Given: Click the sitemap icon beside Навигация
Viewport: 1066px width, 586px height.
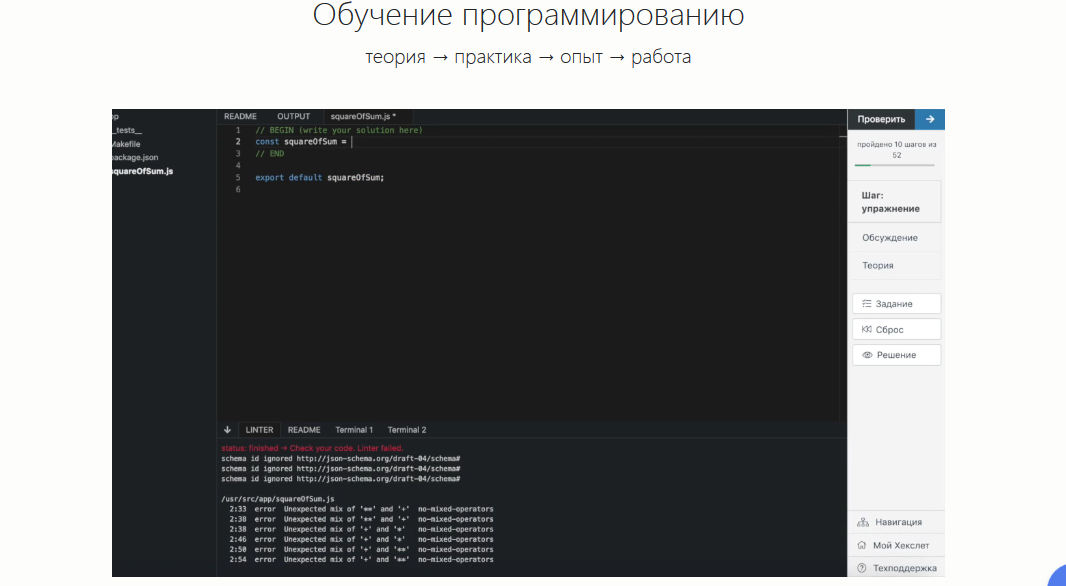Looking at the screenshot, I should tap(863, 522).
